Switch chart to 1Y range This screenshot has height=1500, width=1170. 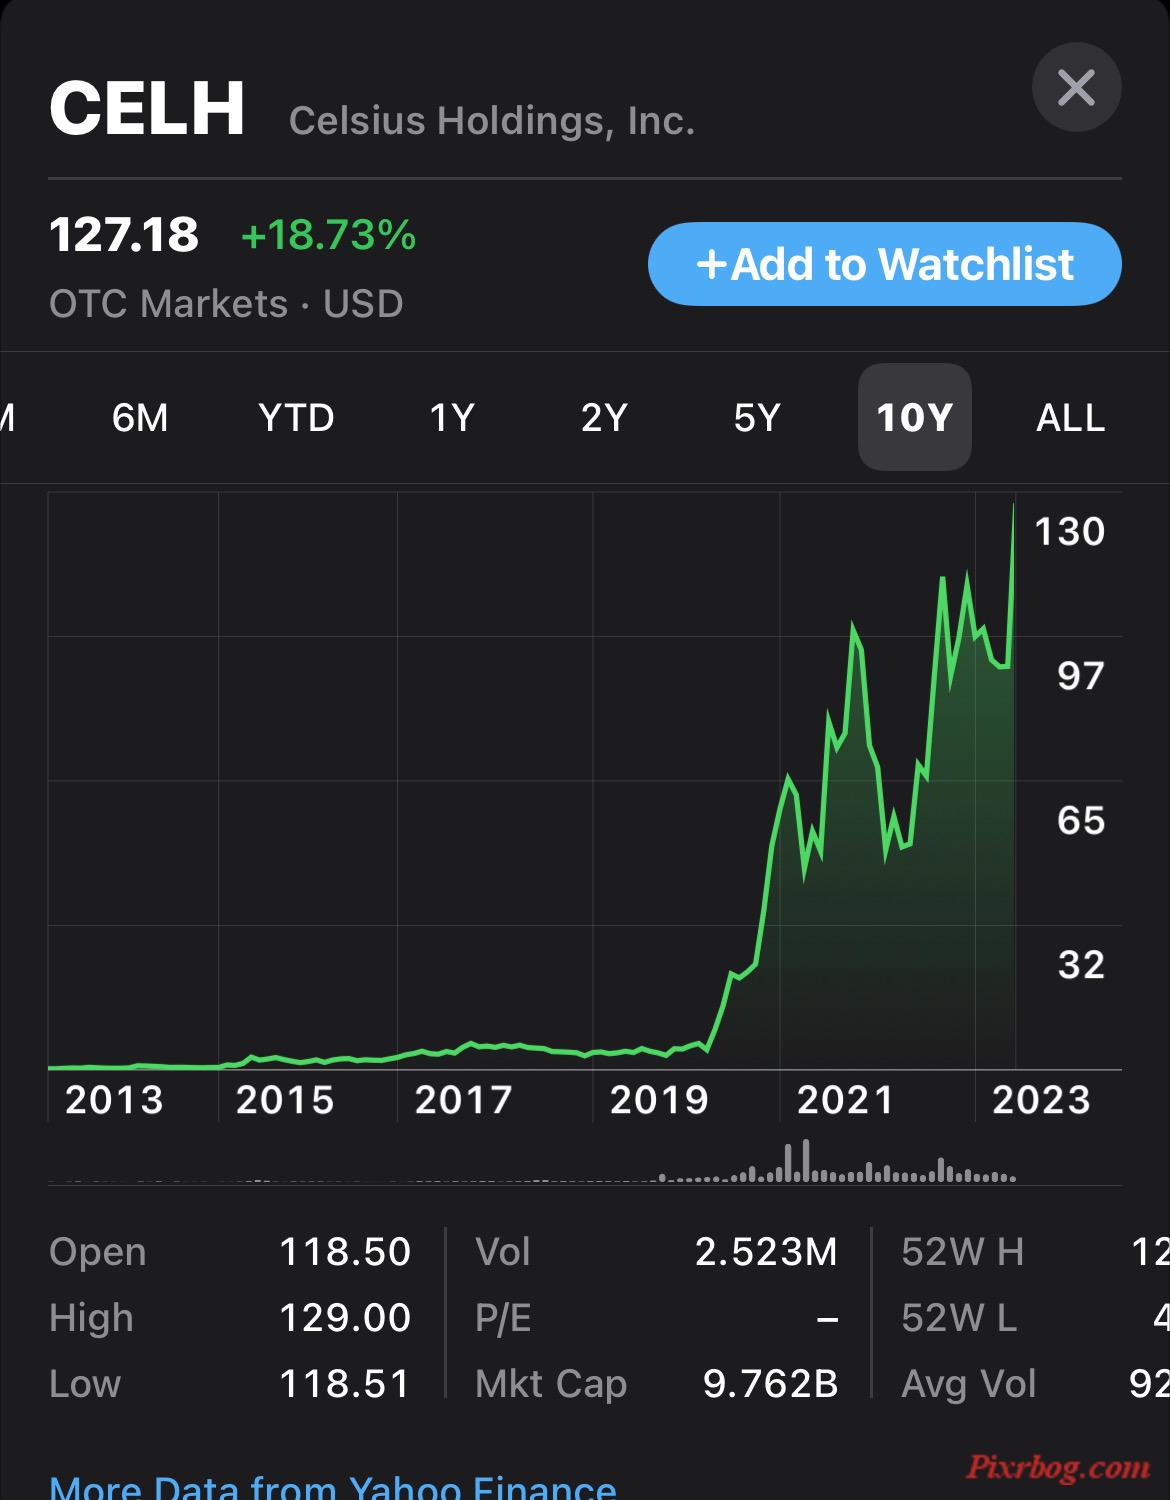(x=452, y=417)
